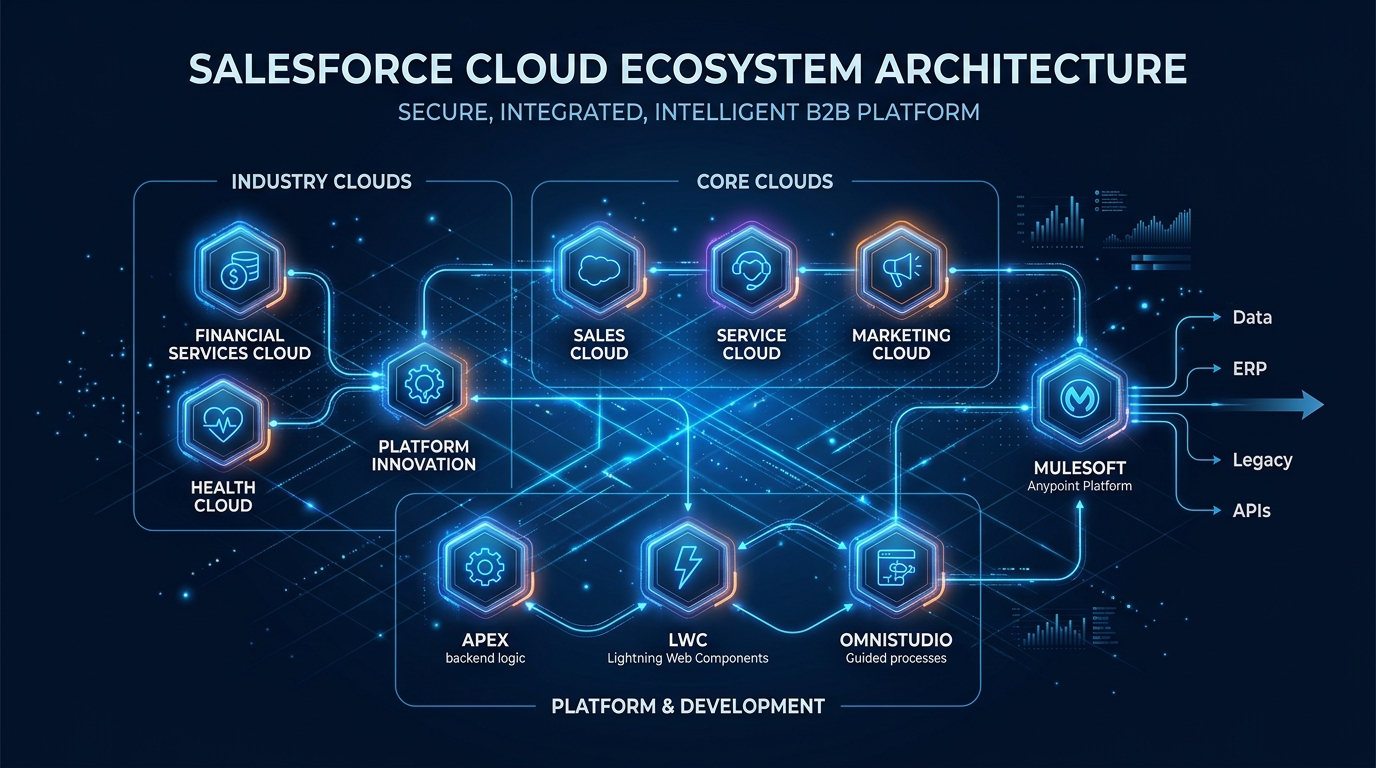This screenshot has height=768, width=1376.
Task: Click the 'SALES CLOUD' label
Action: [x=599, y=344]
